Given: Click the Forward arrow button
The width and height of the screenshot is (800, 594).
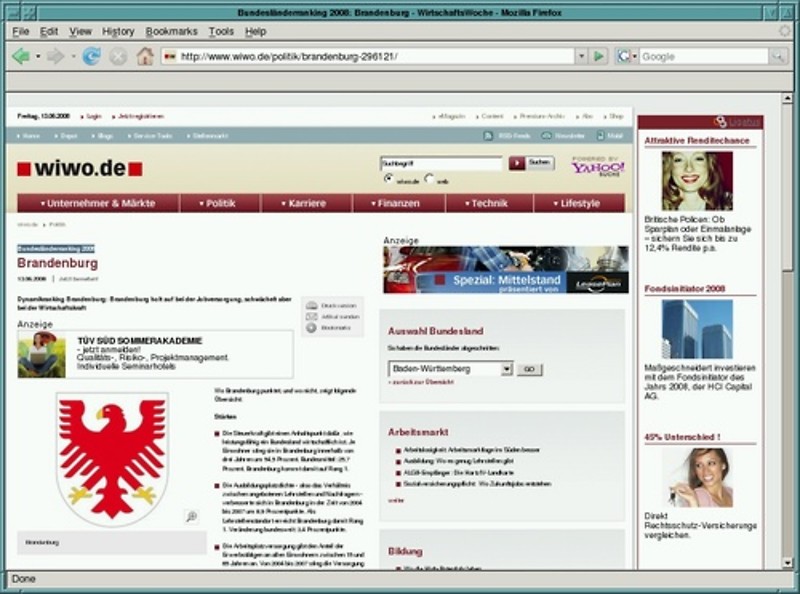Looking at the screenshot, I should tap(55, 56).
